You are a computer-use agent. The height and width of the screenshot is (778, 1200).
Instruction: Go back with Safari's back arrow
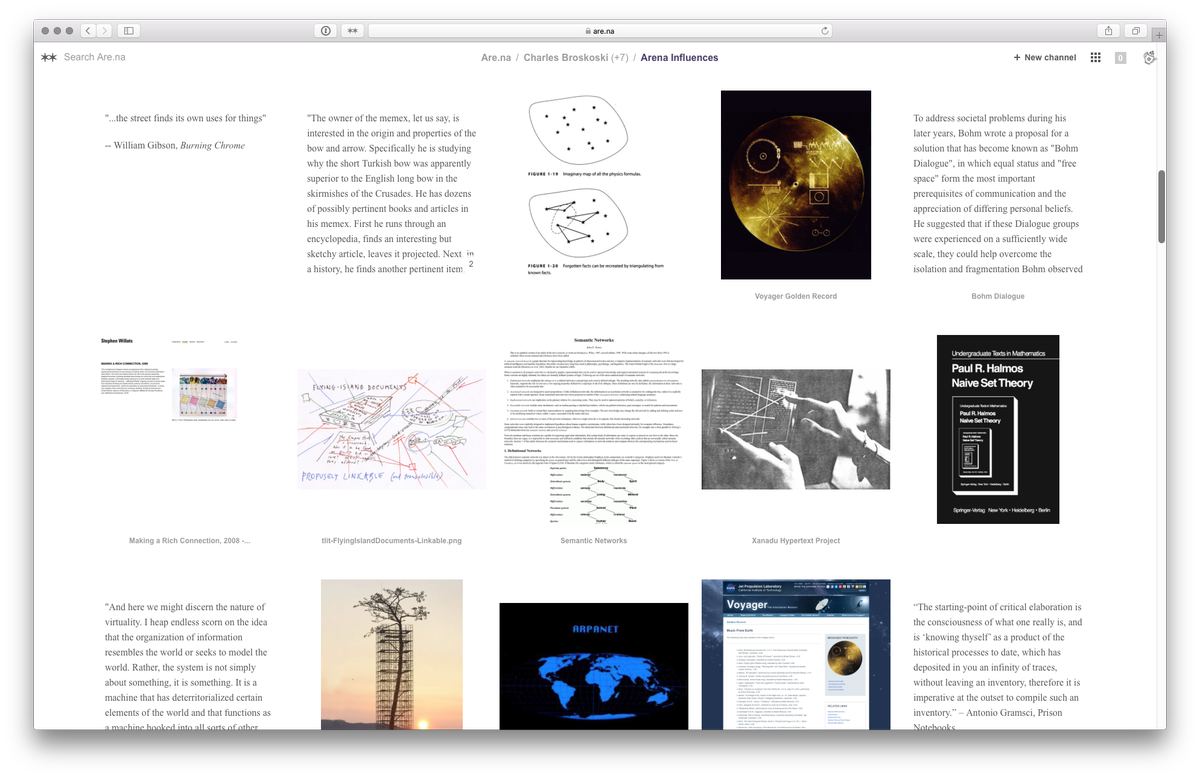coord(88,31)
